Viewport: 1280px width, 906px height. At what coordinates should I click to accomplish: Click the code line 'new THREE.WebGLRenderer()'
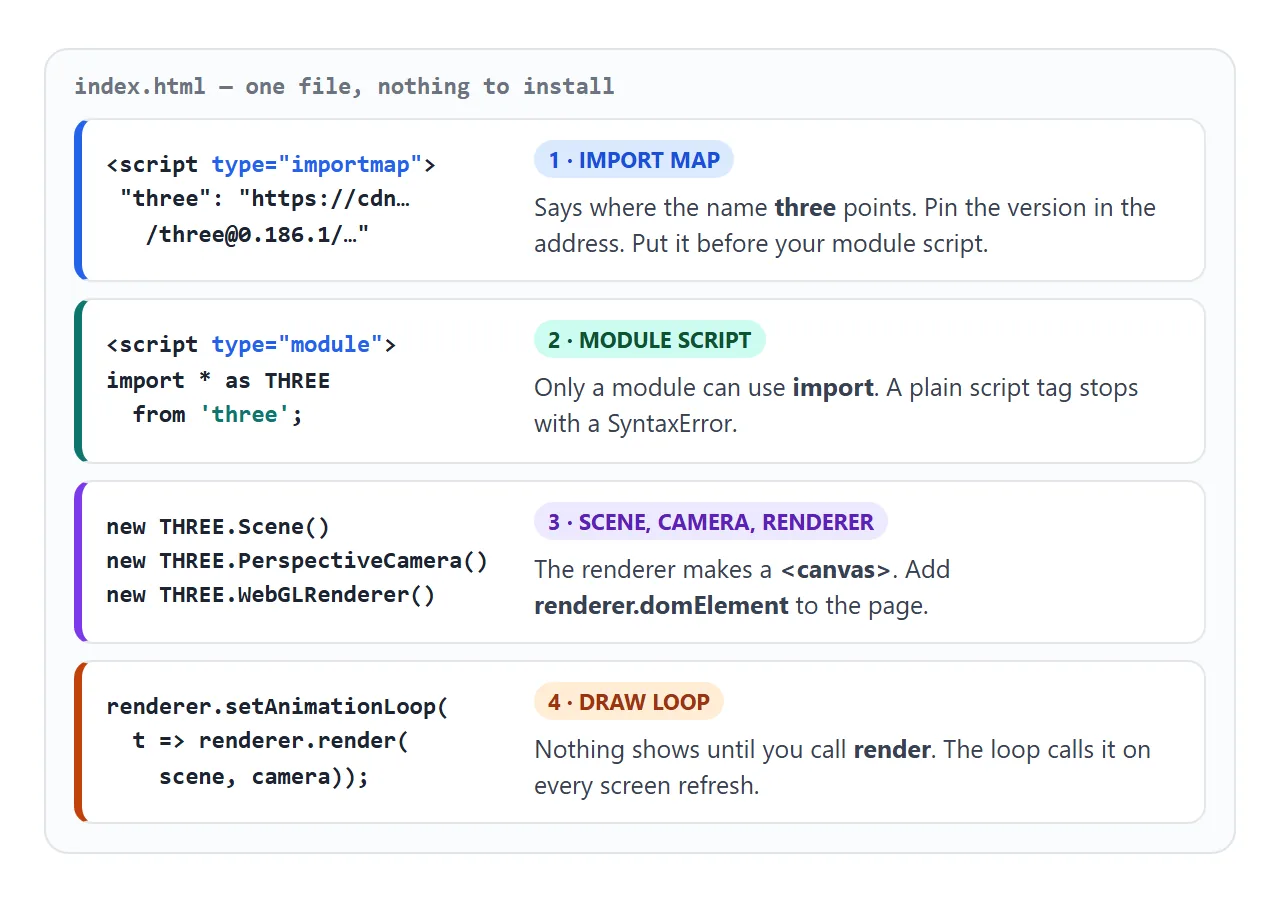coord(271,595)
